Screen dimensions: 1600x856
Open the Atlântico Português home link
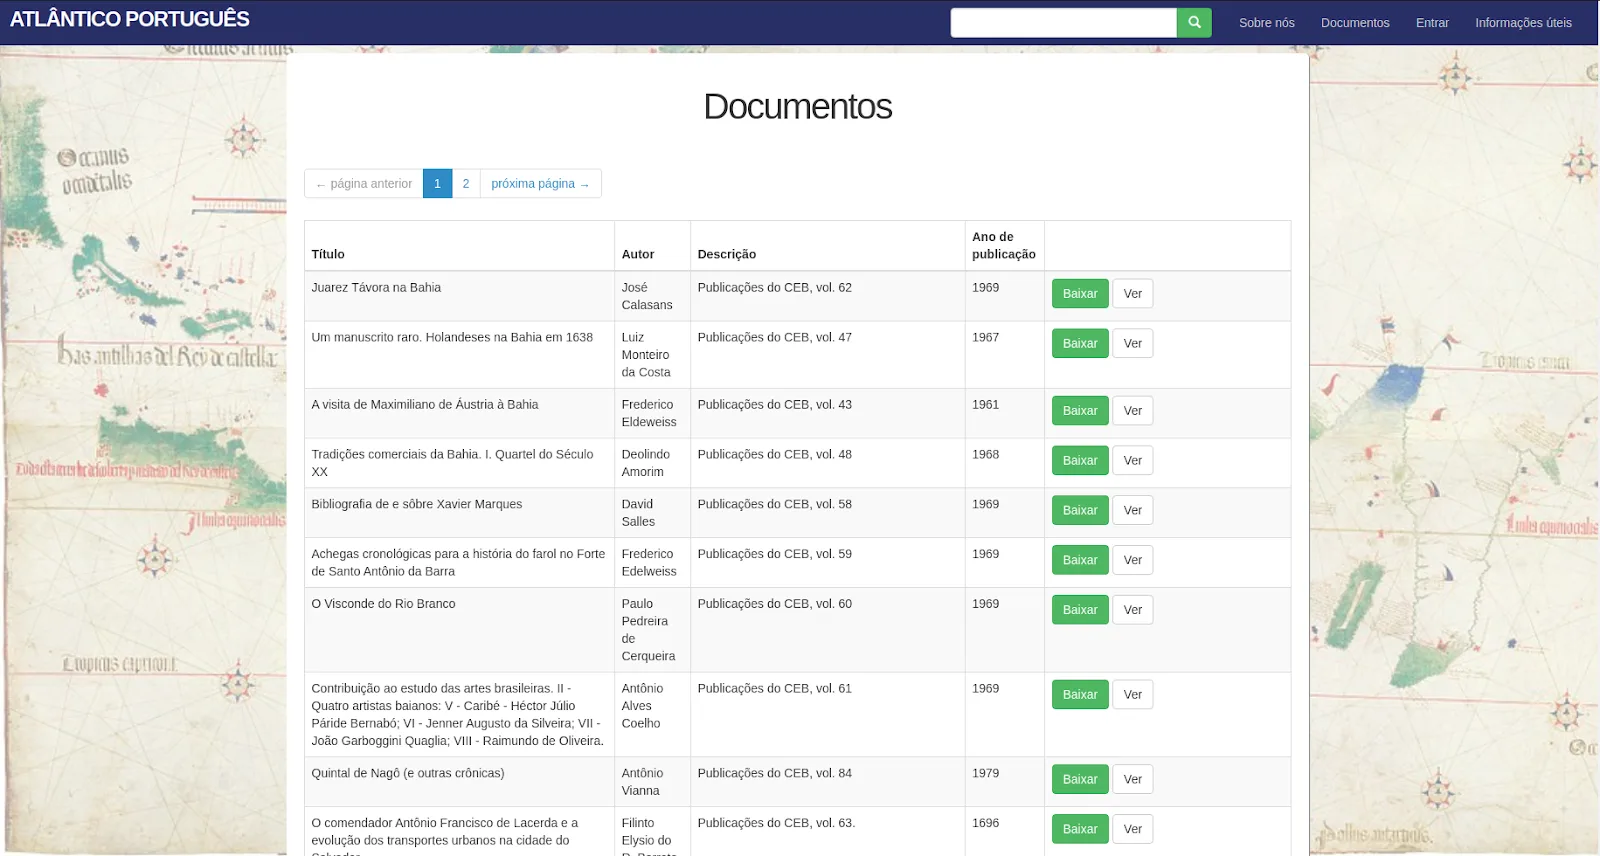(x=130, y=19)
